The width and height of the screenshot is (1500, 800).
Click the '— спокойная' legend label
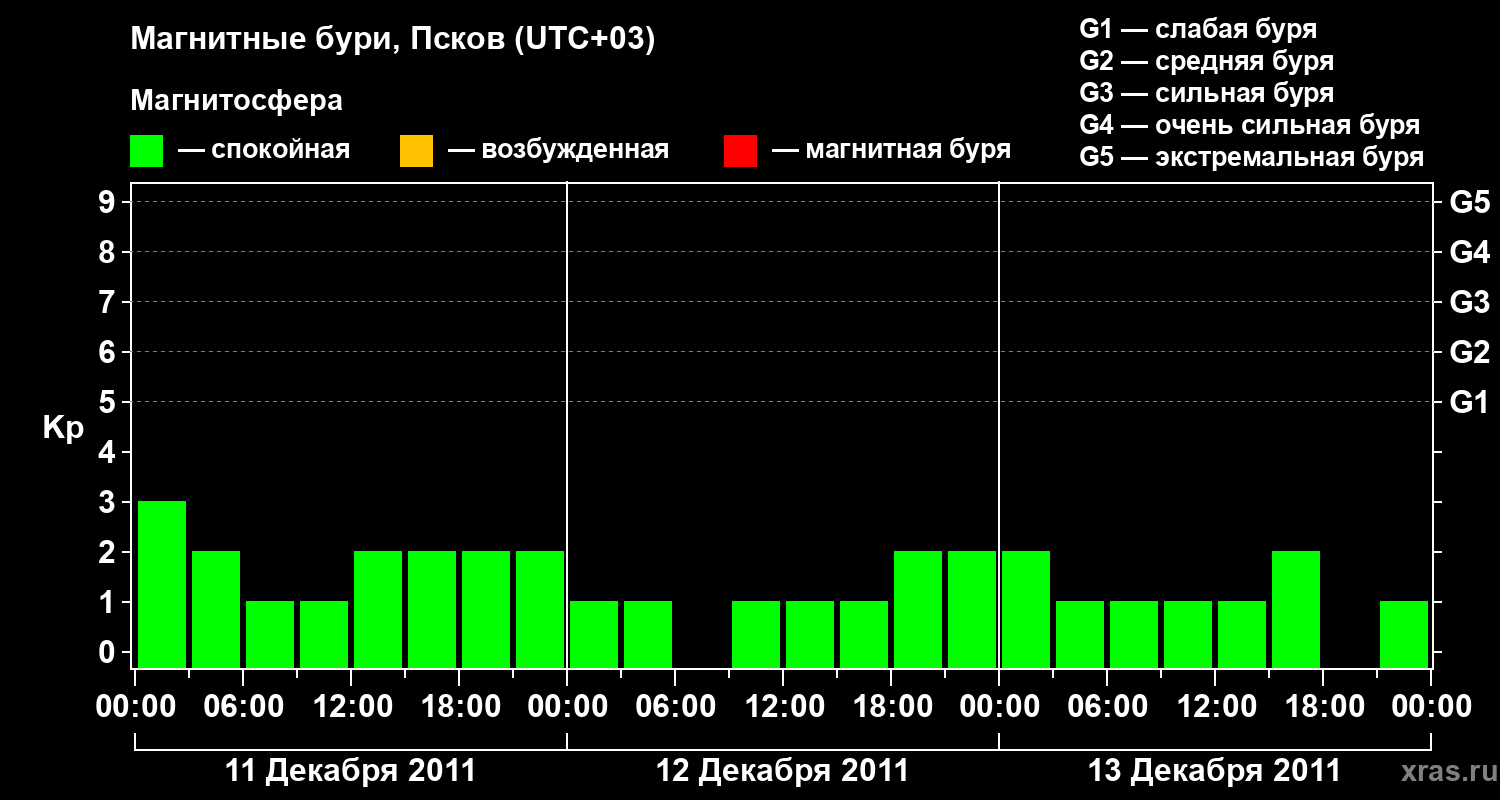(264, 150)
